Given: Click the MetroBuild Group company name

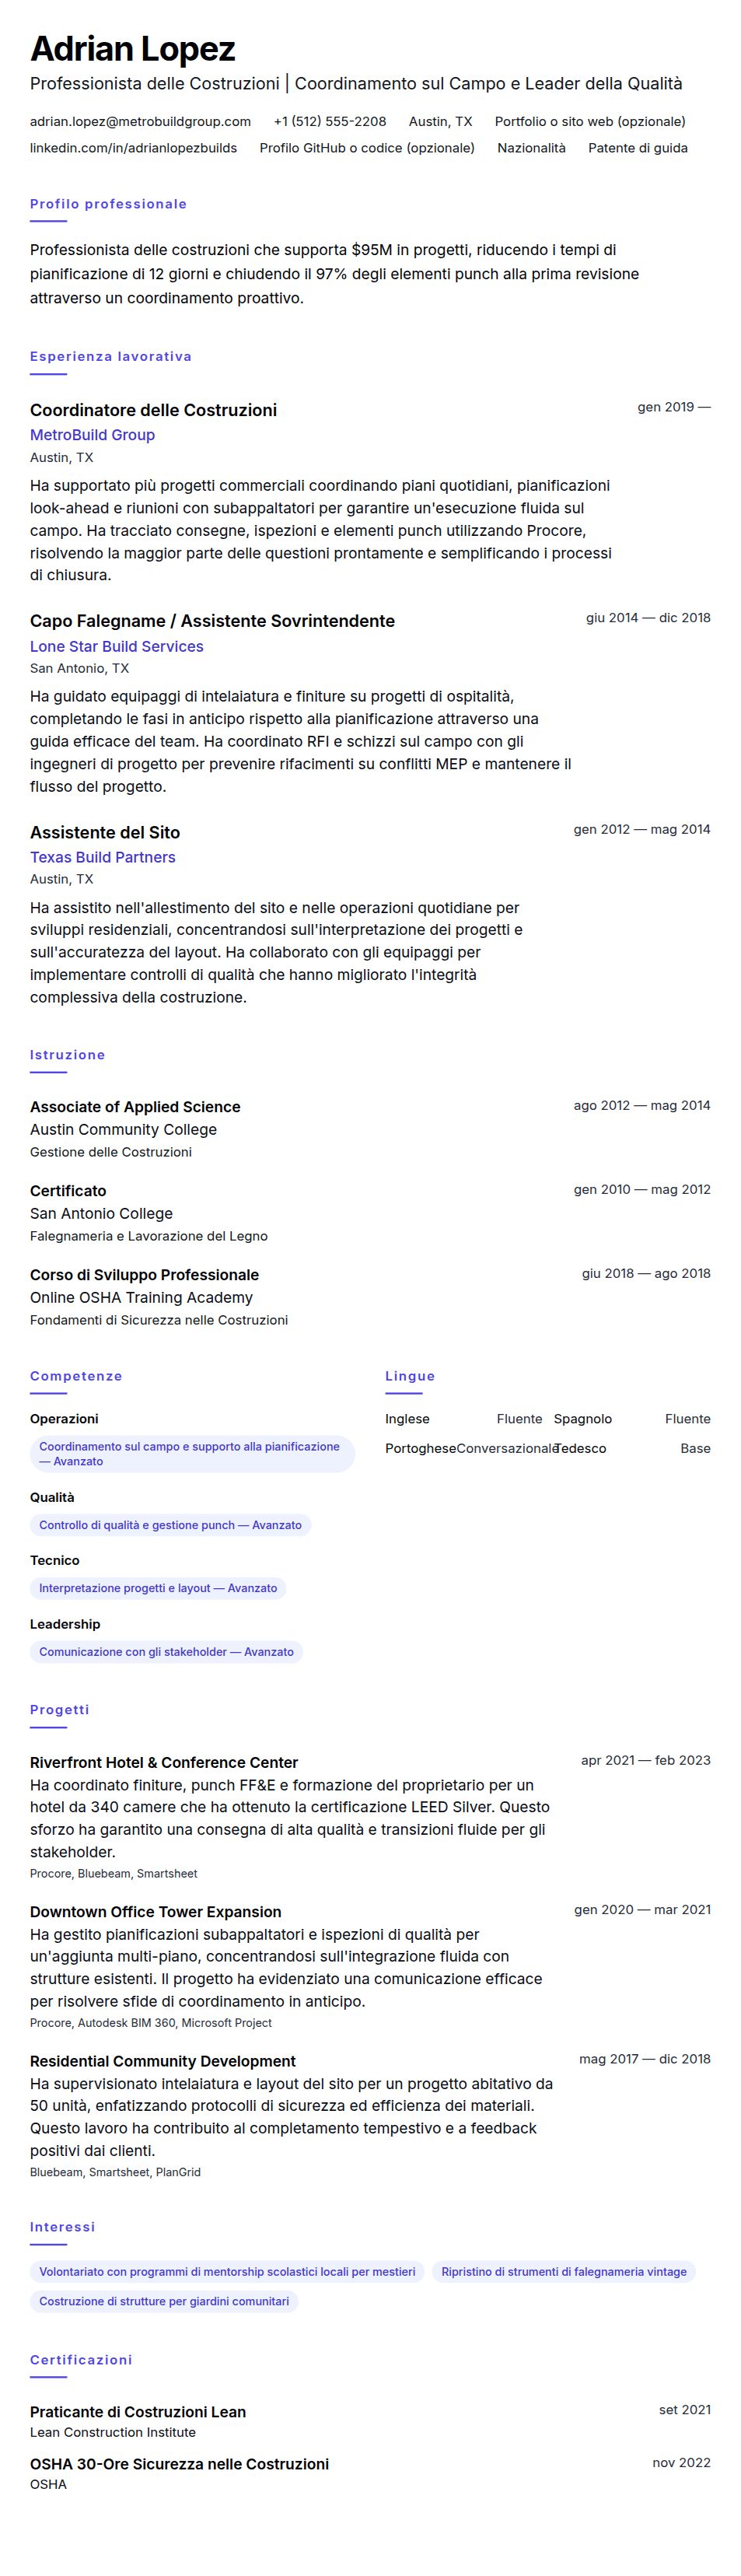Looking at the screenshot, I should pos(92,435).
